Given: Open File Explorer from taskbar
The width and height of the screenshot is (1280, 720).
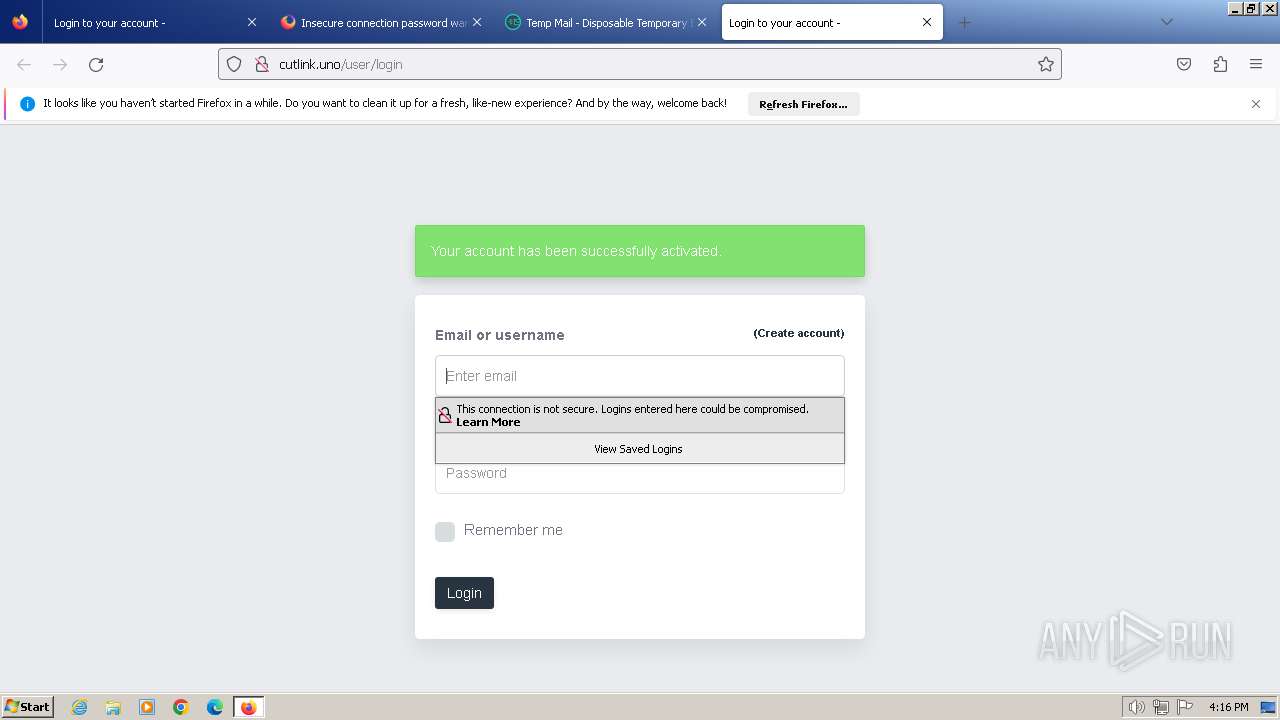Looking at the screenshot, I should point(113,707).
